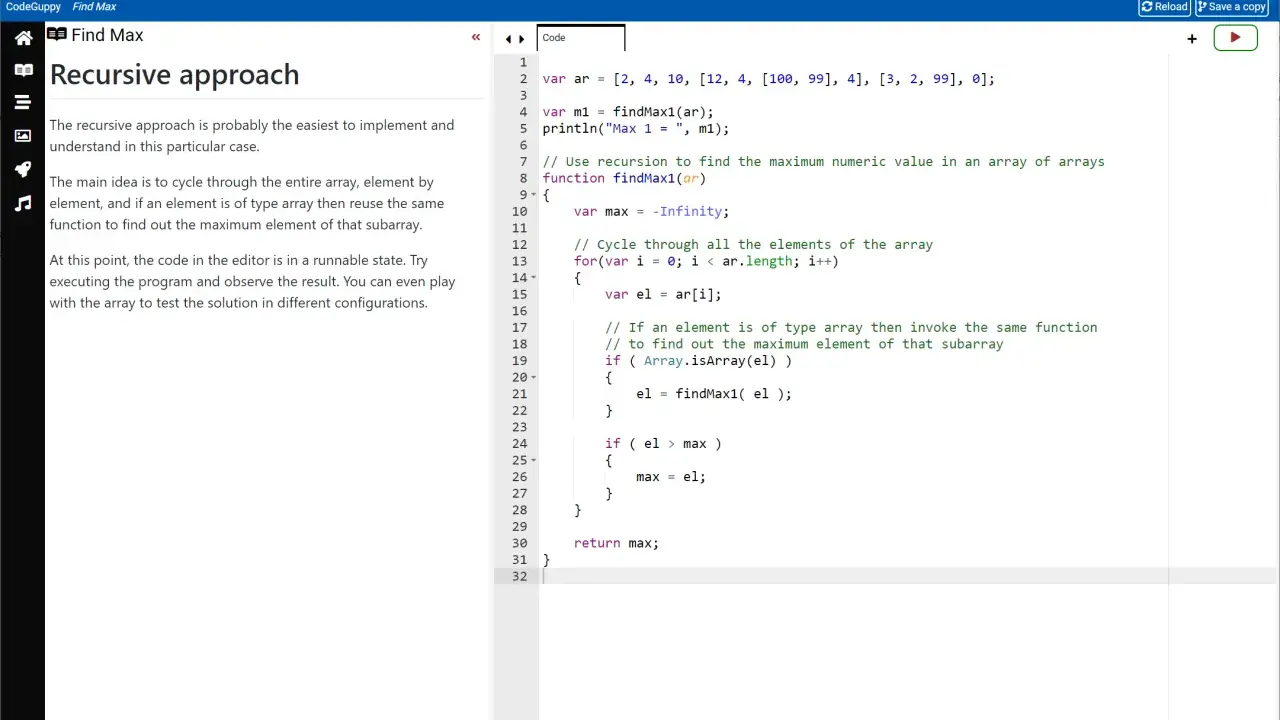
Task: Click the 'function findMax1(ar)' code line
Action: (x=624, y=178)
